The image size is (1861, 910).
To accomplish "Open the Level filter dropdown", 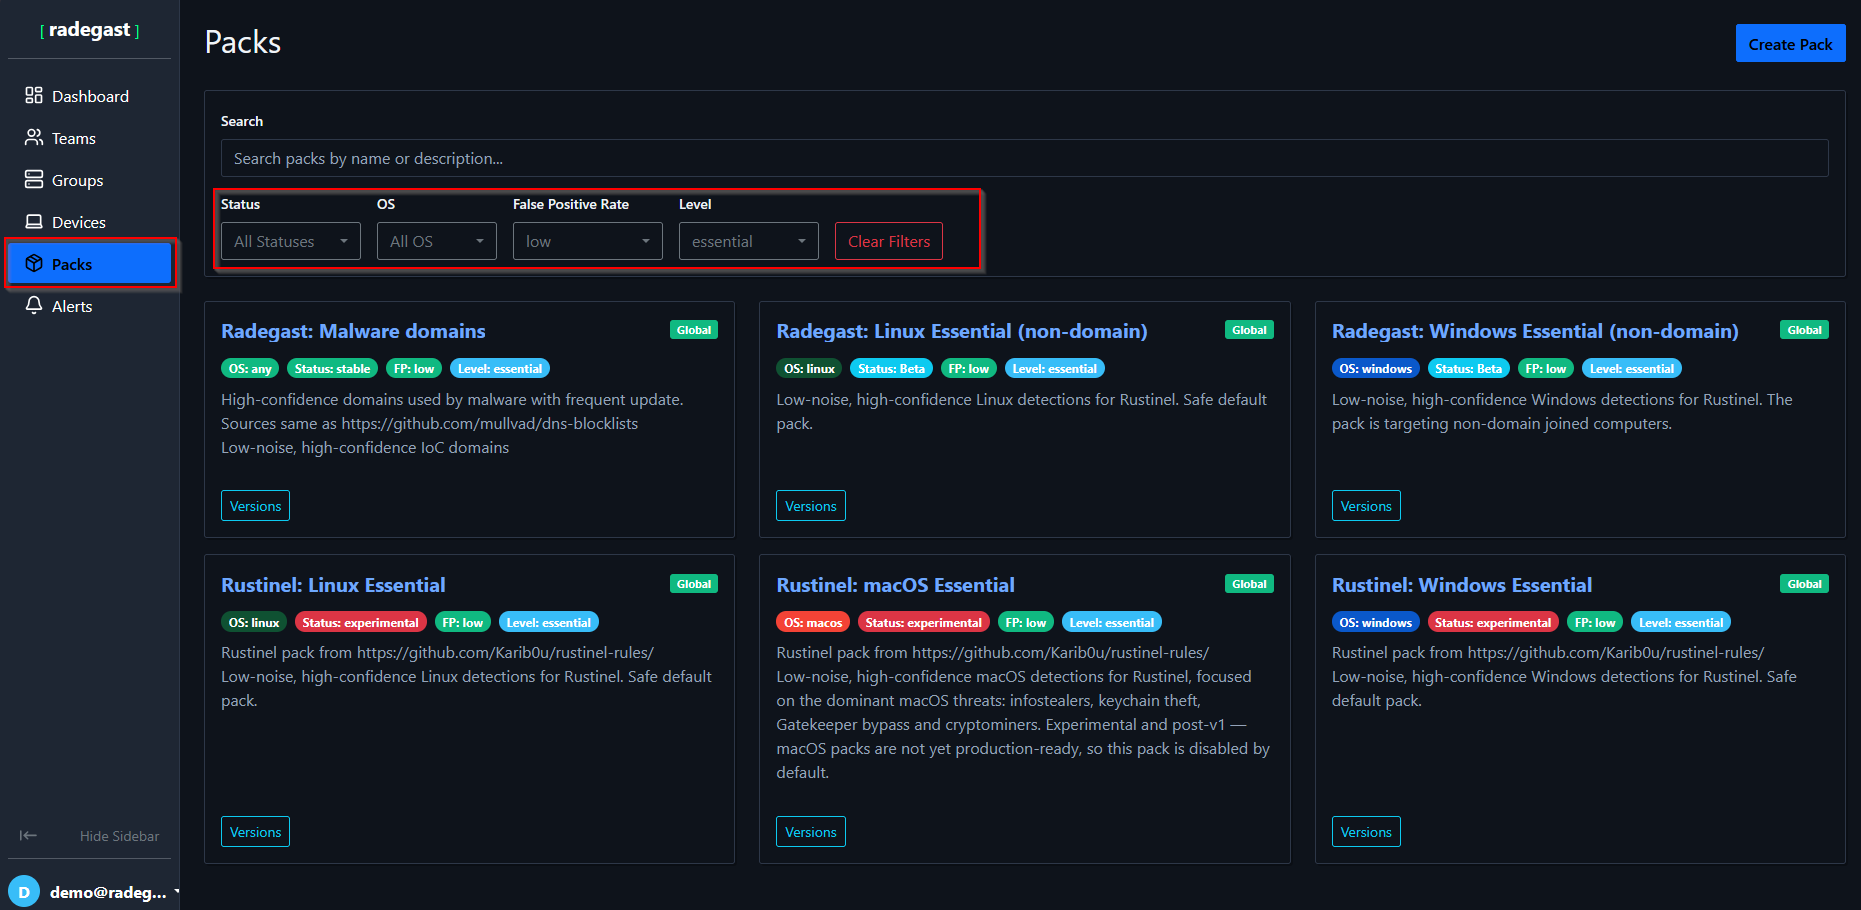I will (749, 241).
